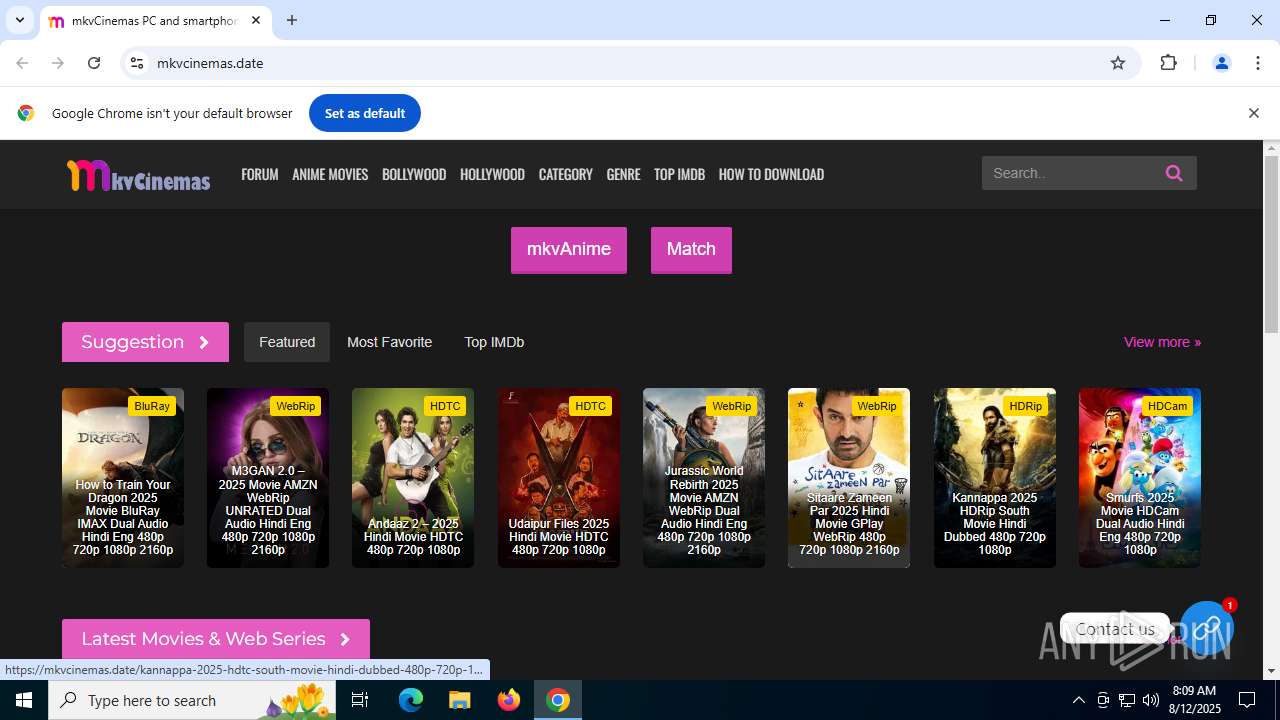Viewport: 1280px width, 720px height.
Task: Click Set as default button
Action: [x=365, y=113]
